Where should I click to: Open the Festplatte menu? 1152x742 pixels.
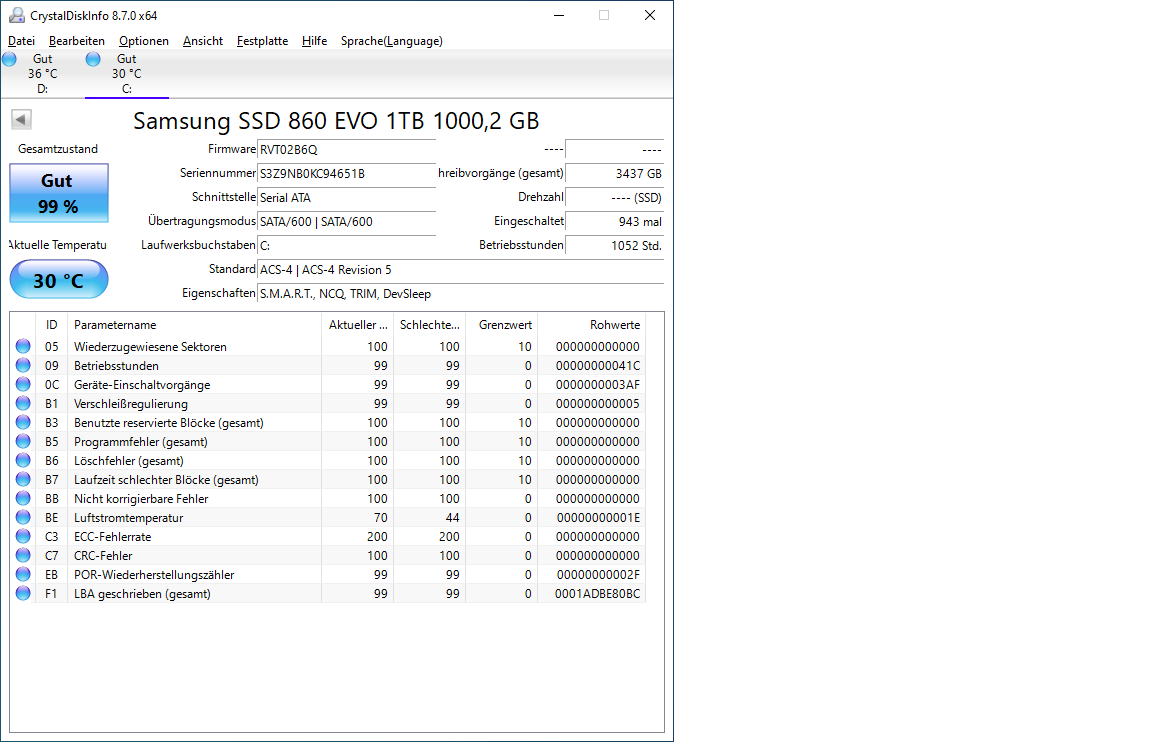262,41
